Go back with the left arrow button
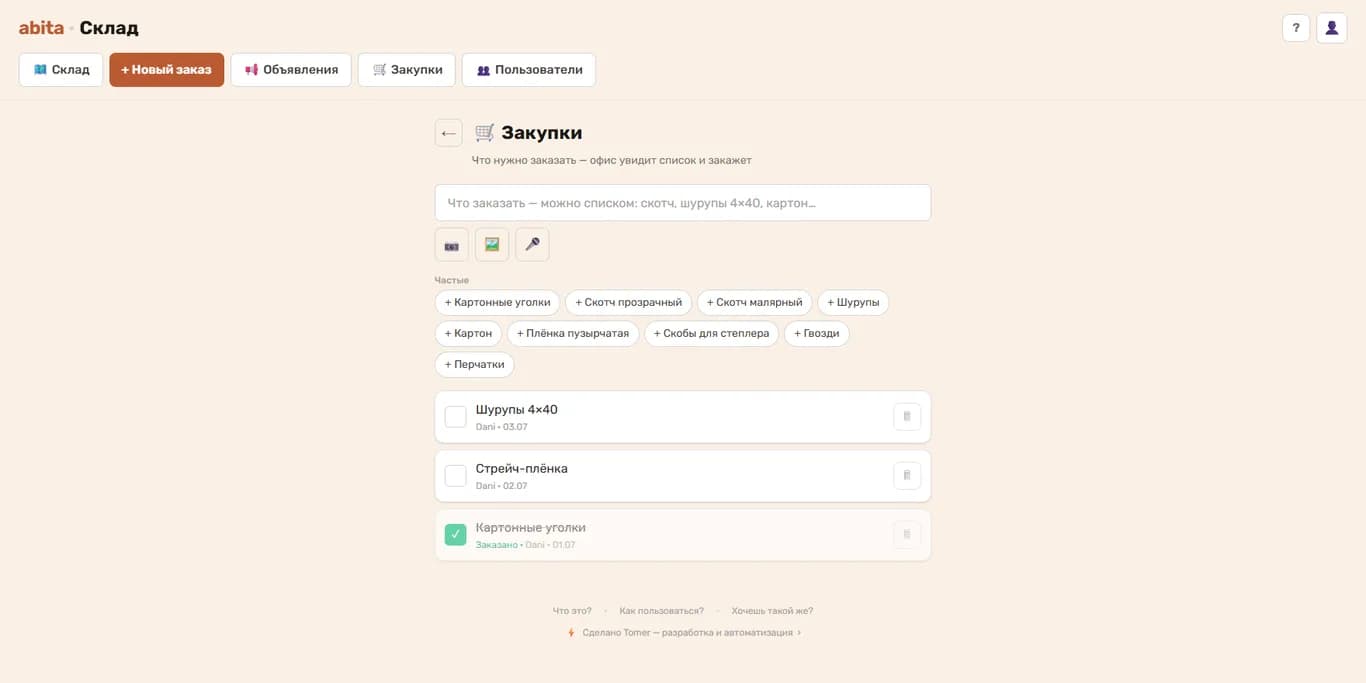This screenshot has width=1366, height=683. tap(449, 133)
